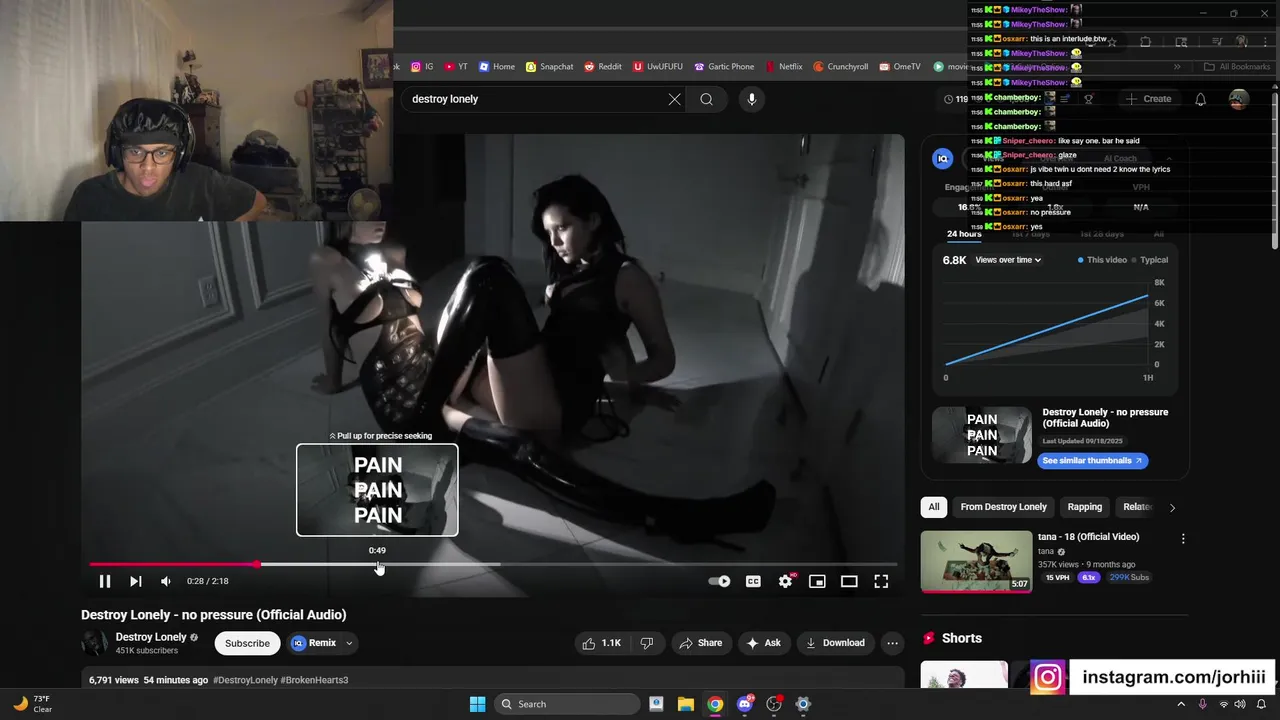This screenshot has height=720, width=1280.
Task: Click the Remix button under the video
Action: 315,643
